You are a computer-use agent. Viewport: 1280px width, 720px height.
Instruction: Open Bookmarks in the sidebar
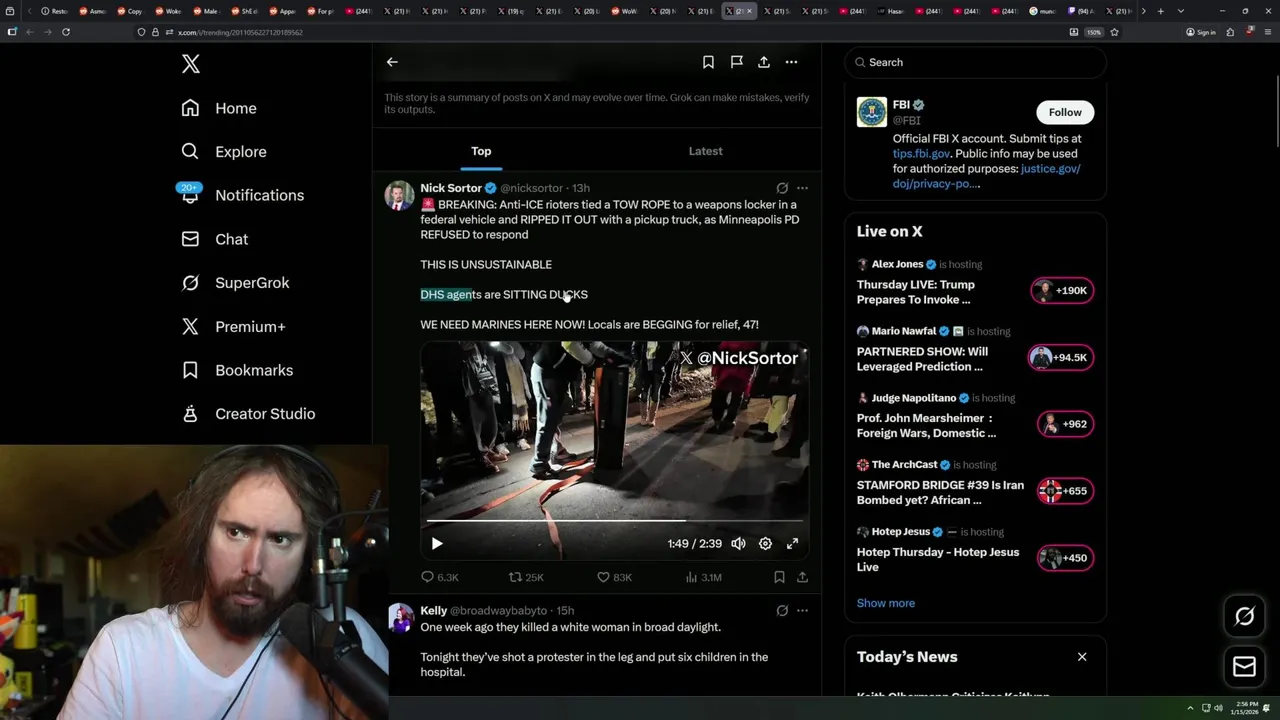pos(237,370)
